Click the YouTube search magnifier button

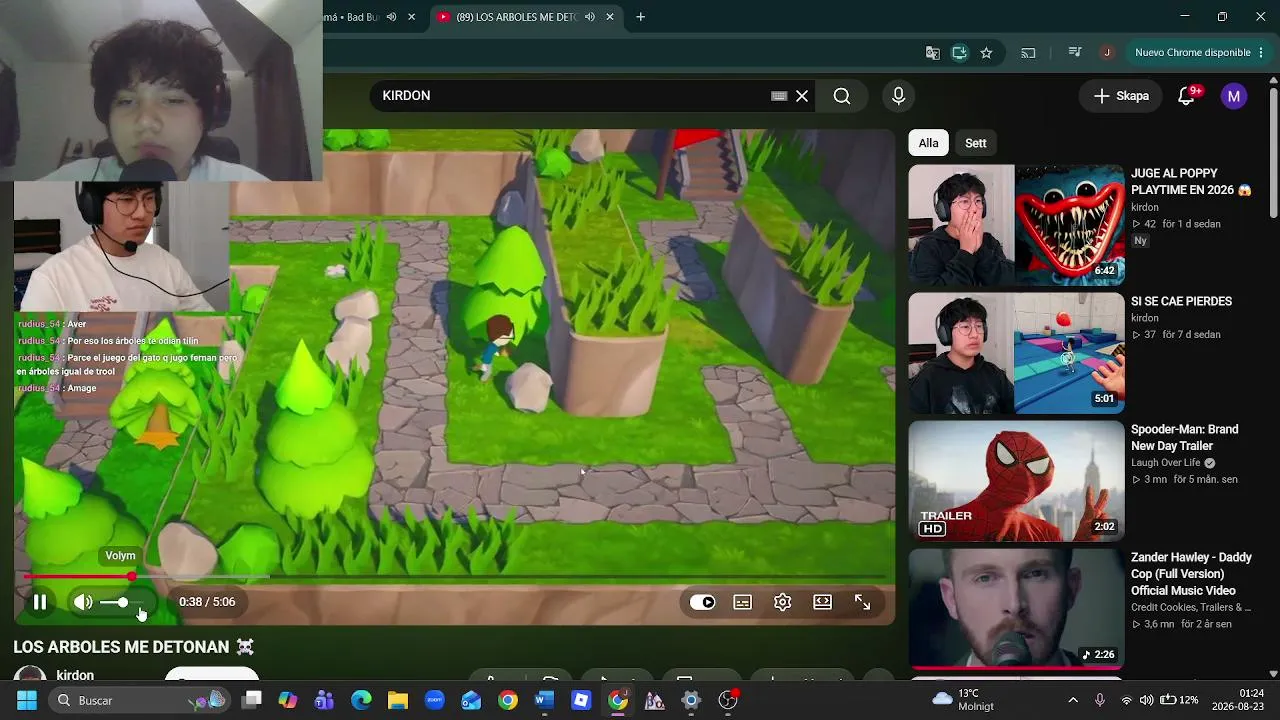pyautogui.click(x=842, y=96)
